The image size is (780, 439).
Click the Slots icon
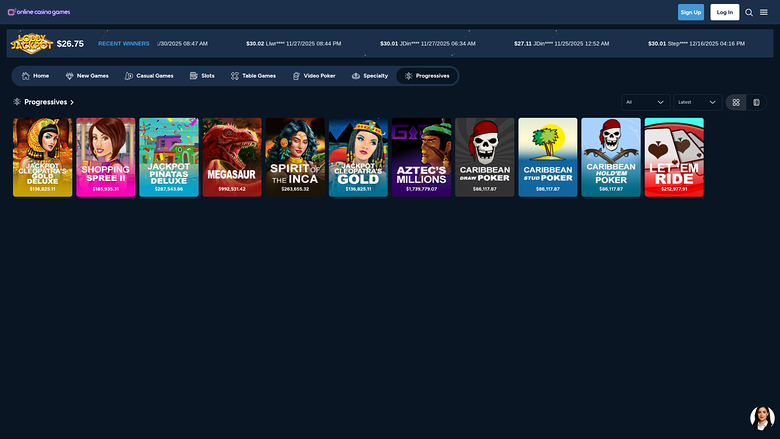coord(194,76)
